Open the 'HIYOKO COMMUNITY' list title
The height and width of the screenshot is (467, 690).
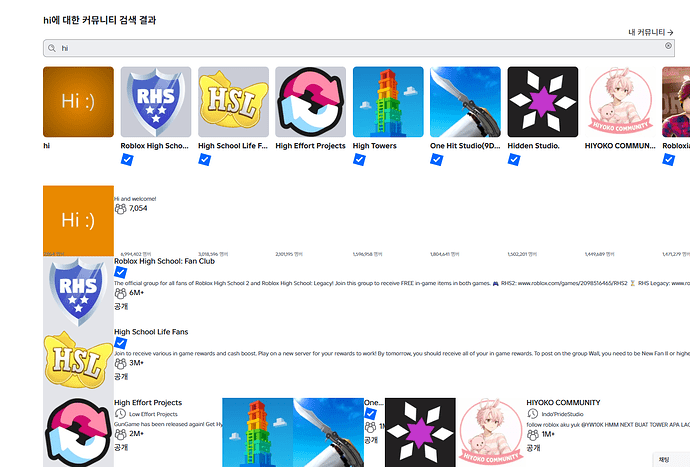[x=563, y=403]
